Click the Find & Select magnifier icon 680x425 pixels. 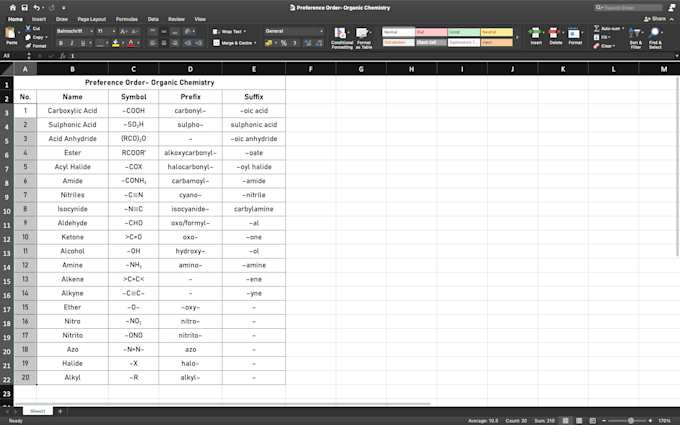point(655,33)
